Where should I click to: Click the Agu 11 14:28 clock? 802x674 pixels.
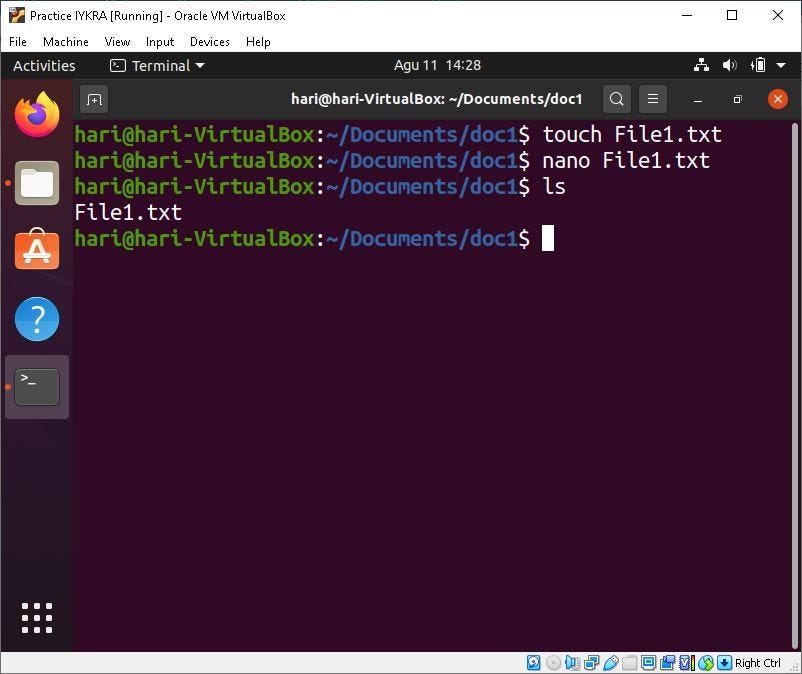pos(440,64)
